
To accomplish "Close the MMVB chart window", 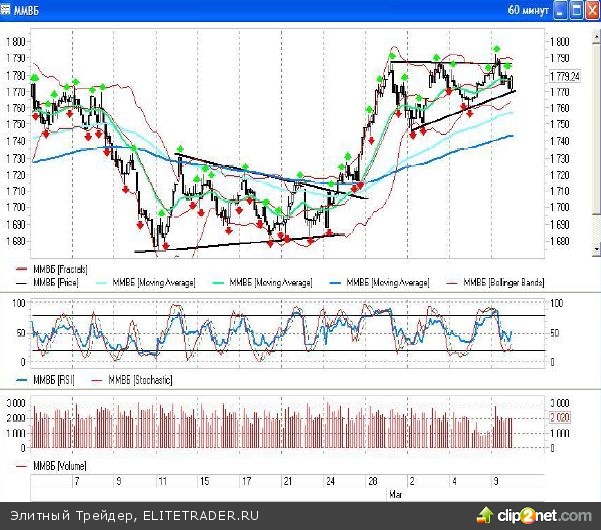I will pos(590,9).
